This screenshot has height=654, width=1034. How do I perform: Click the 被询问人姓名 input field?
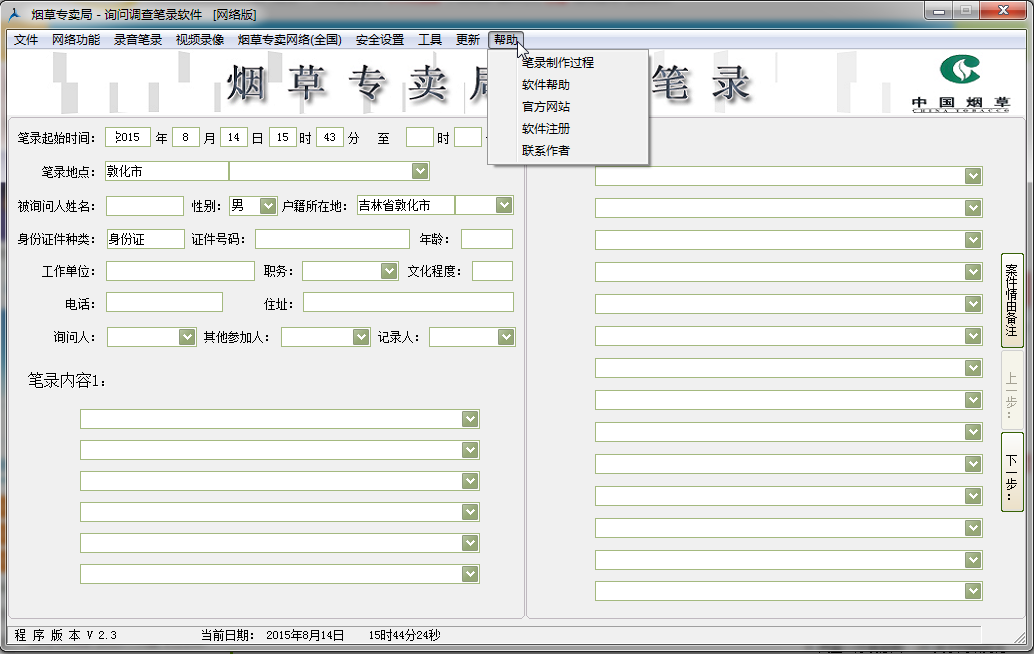[x=144, y=206]
